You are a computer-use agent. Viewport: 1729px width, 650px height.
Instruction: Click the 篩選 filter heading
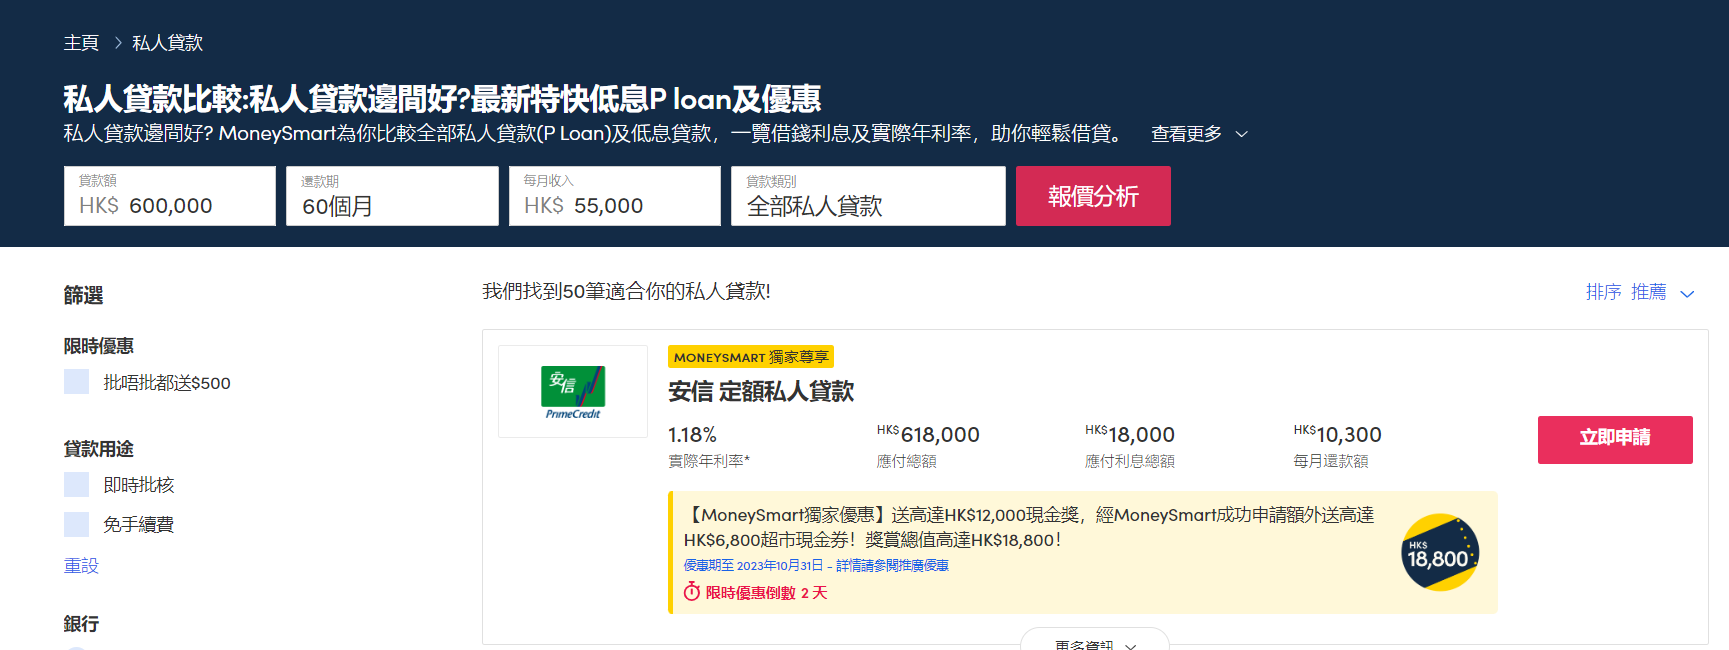click(x=83, y=295)
